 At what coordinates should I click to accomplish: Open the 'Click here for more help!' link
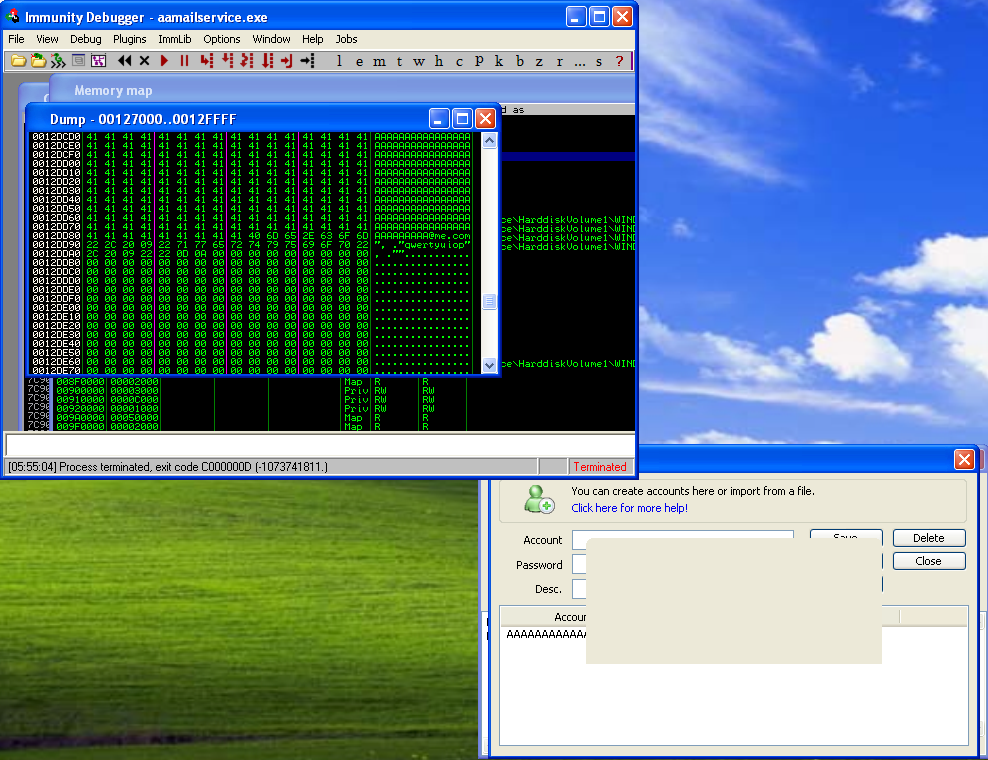[x=629, y=508]
